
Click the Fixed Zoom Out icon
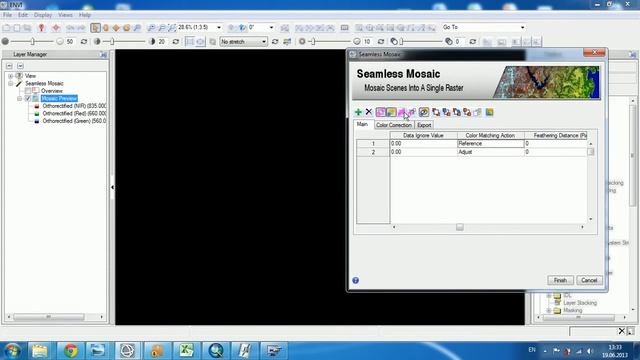[162, 28]
